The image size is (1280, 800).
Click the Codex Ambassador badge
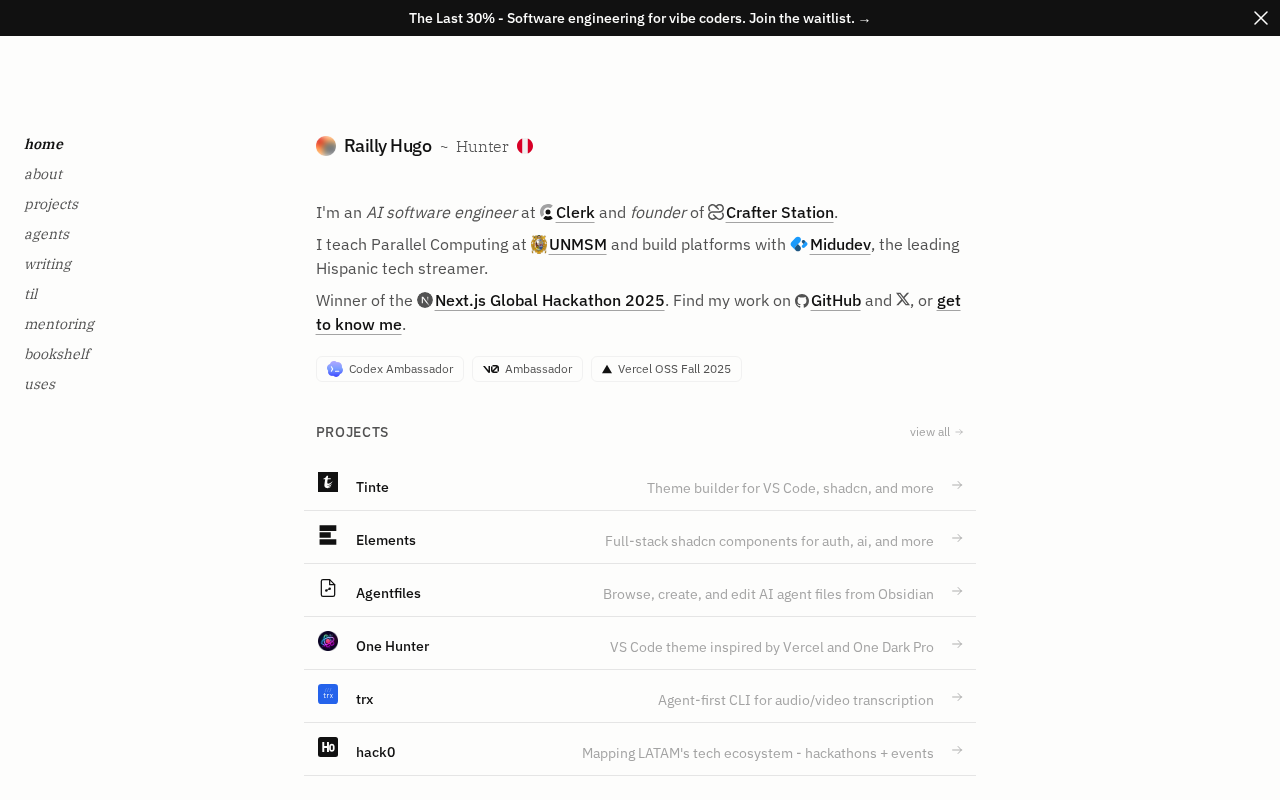390,369
